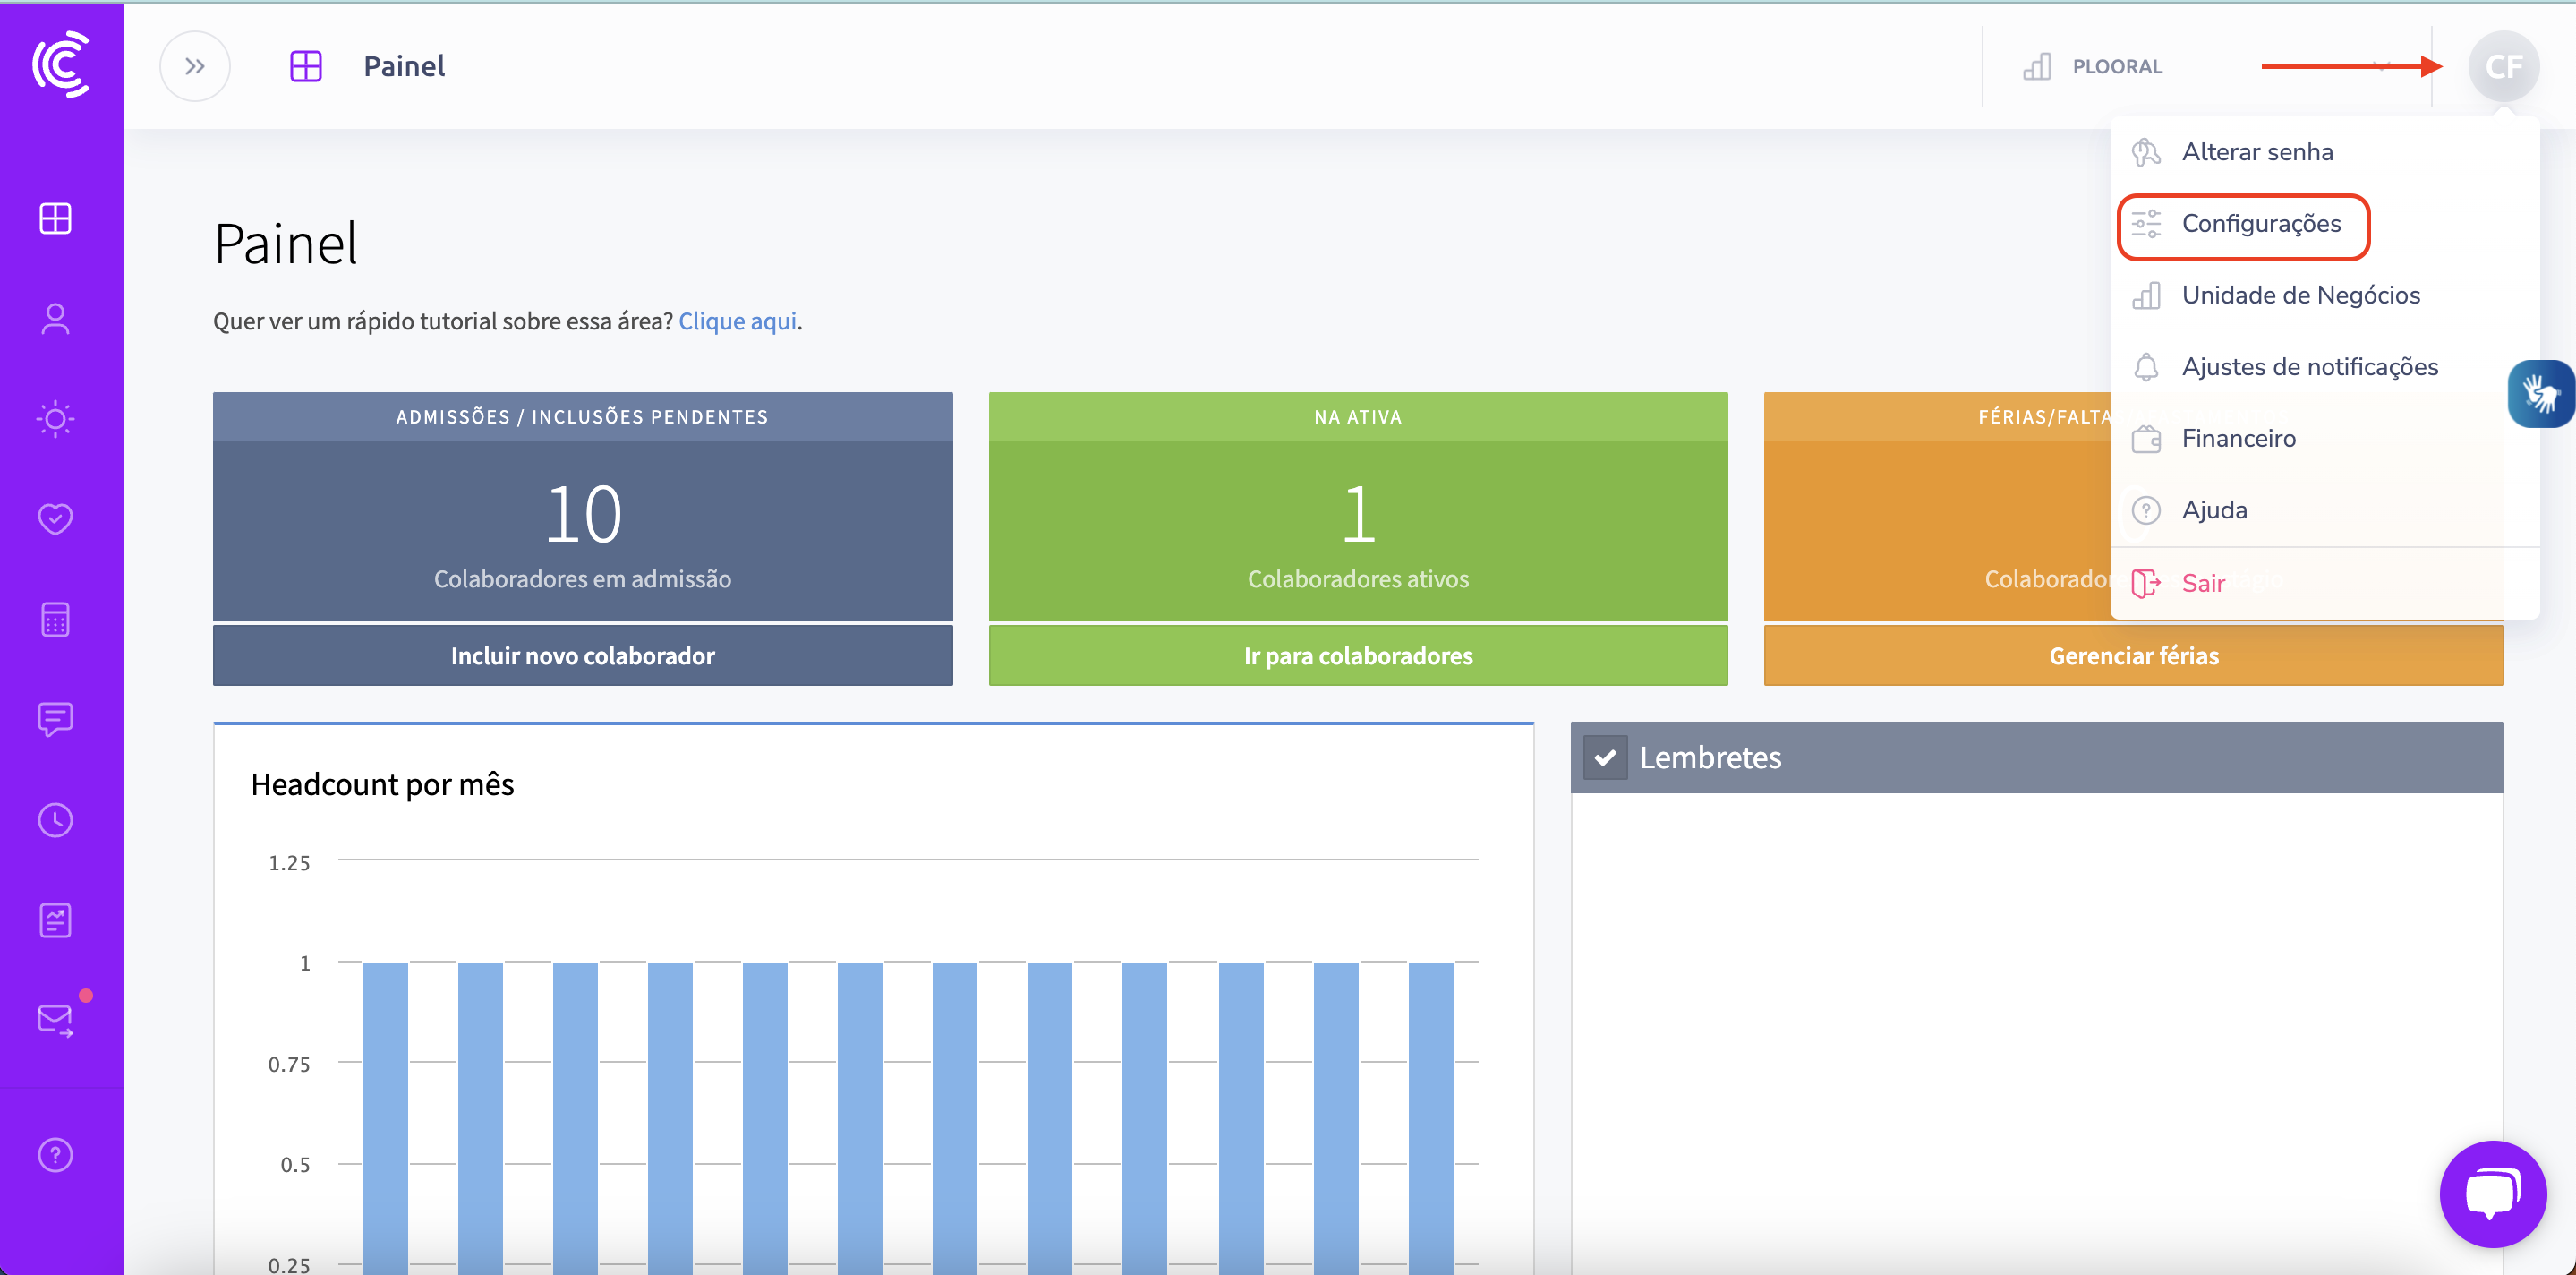Expand the sidebar with double chevron button
Viewport: 2576px width, 1275px height.
[x=195, y=66]
